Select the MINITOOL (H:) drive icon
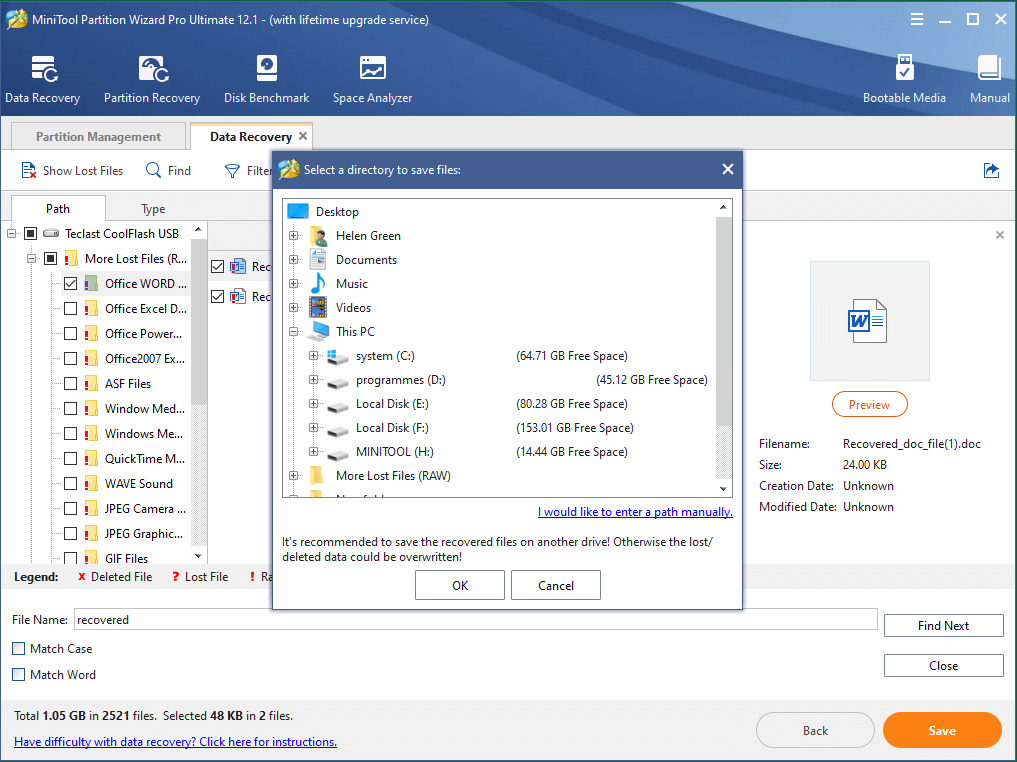This screenshot has width=1017, height=762. pyautogui.click(x=337, y=454)
